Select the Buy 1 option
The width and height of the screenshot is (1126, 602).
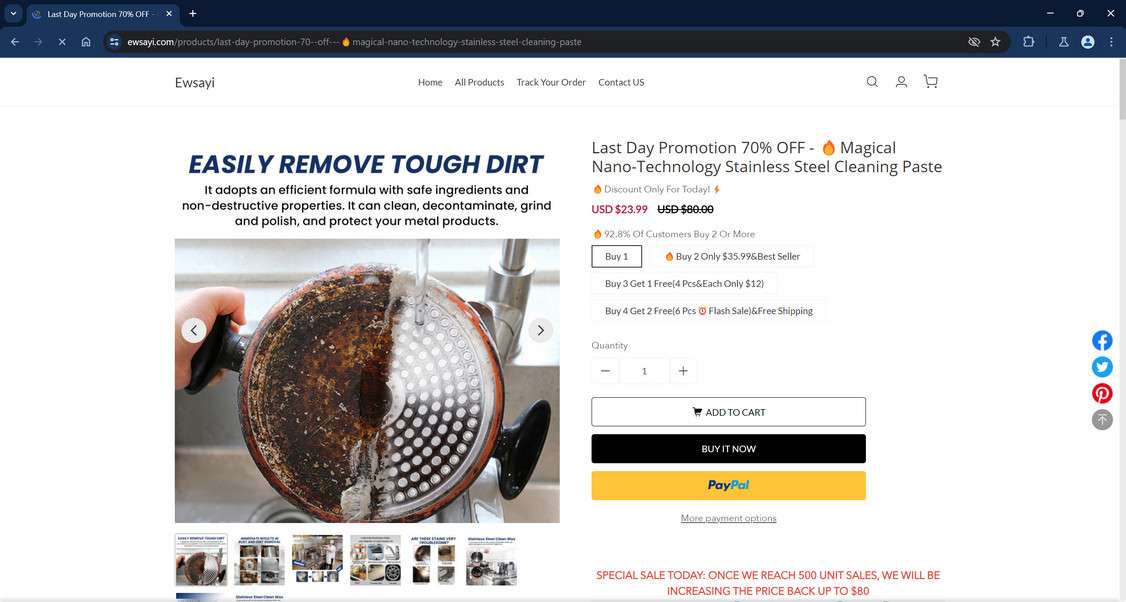616,256
